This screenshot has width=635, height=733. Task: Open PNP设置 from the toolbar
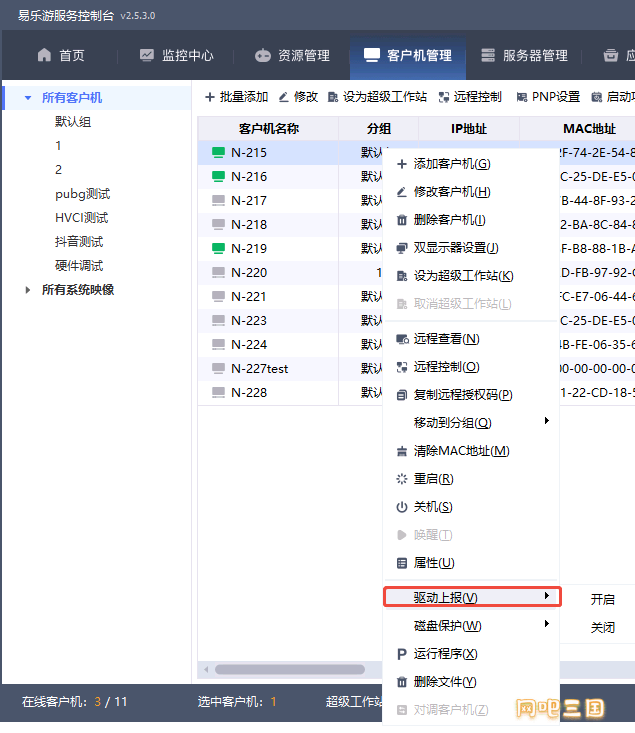(548, 97)
